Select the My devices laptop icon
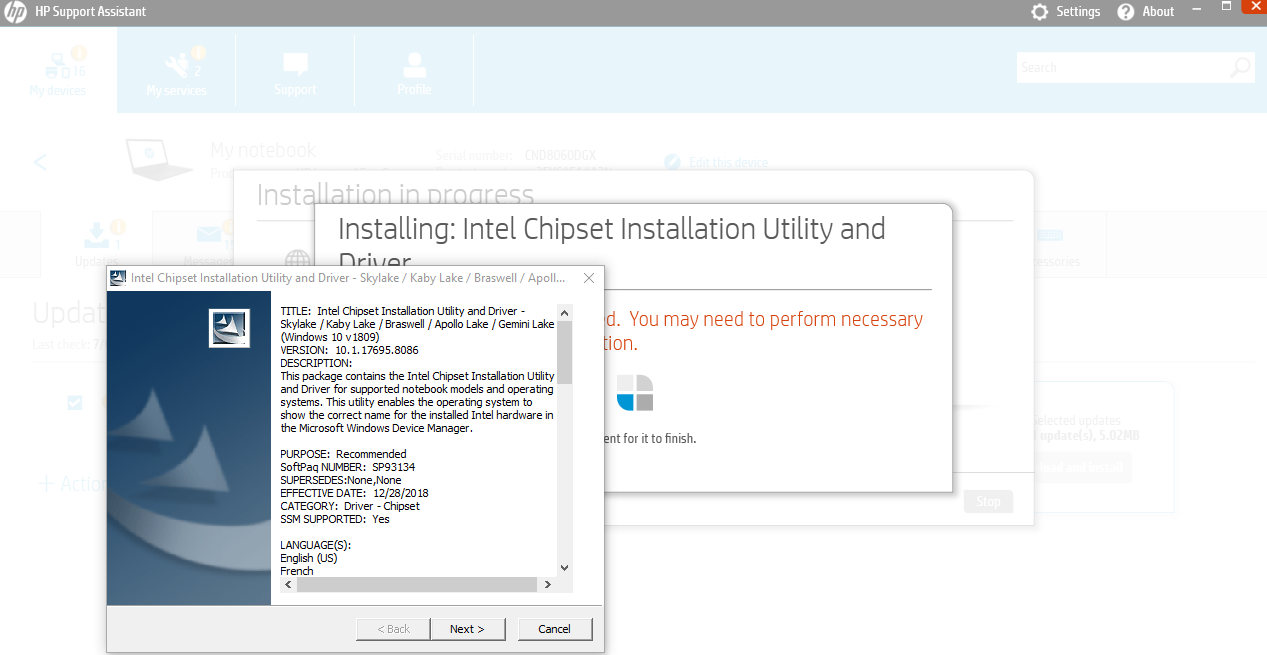Screen dimensions: 1267x655 [56, 65]
